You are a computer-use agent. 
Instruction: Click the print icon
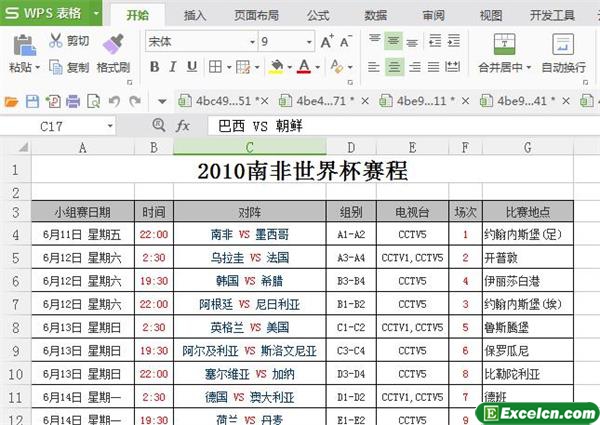(73, 101)
